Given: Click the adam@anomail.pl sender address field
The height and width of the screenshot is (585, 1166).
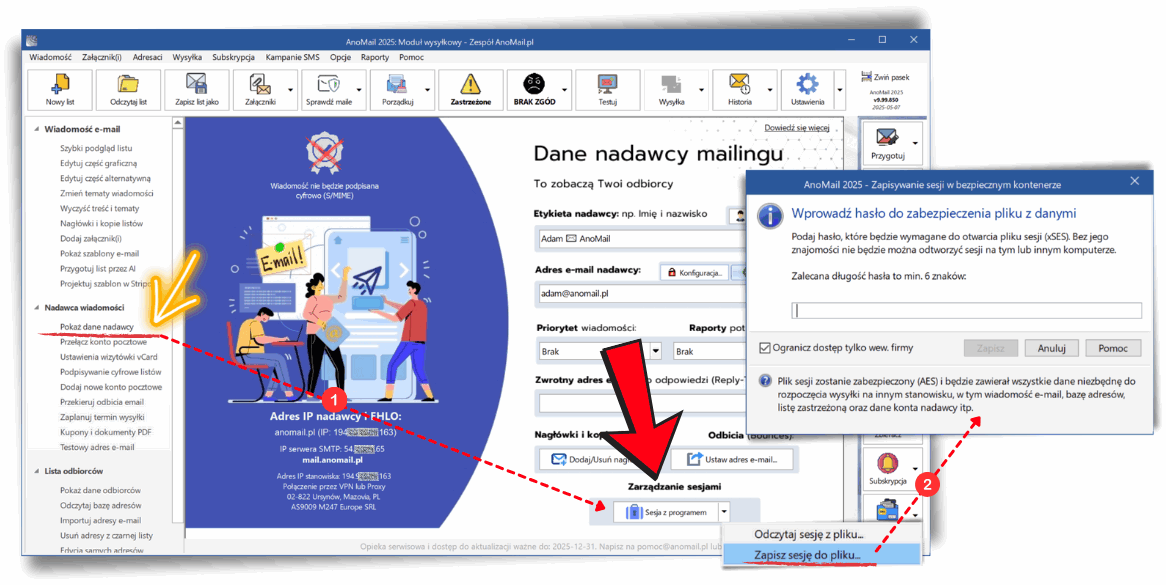Looking at the screenshot, I should [642, 294].
